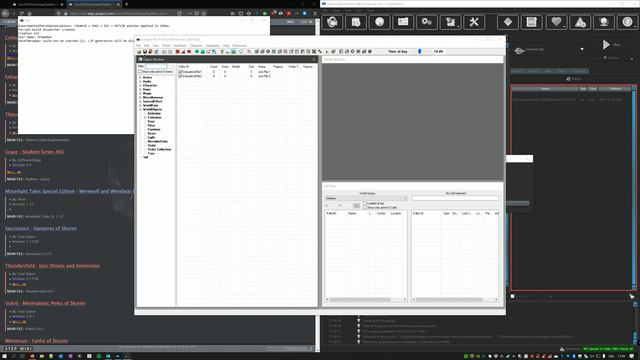The height and width of the screenshot is (360, 640).
Task: Click the Sort icon button above plugin list
Action: pyautogui.click(x=573, y=79)
